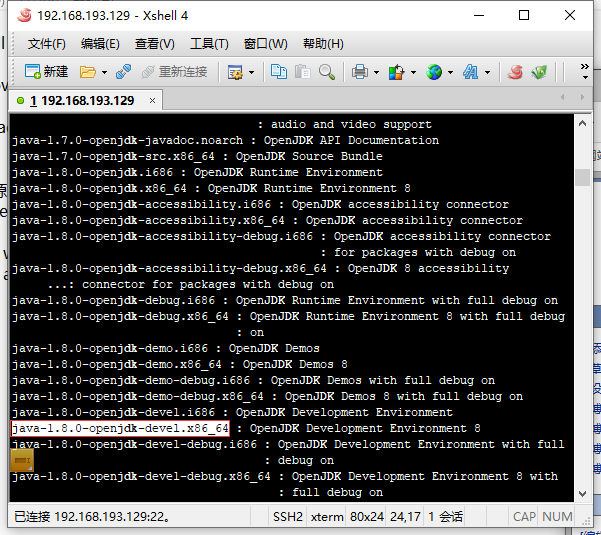Click java-1.8.0-openjdk.i686 line
601x535 pixels.
[x=197, y=172]
